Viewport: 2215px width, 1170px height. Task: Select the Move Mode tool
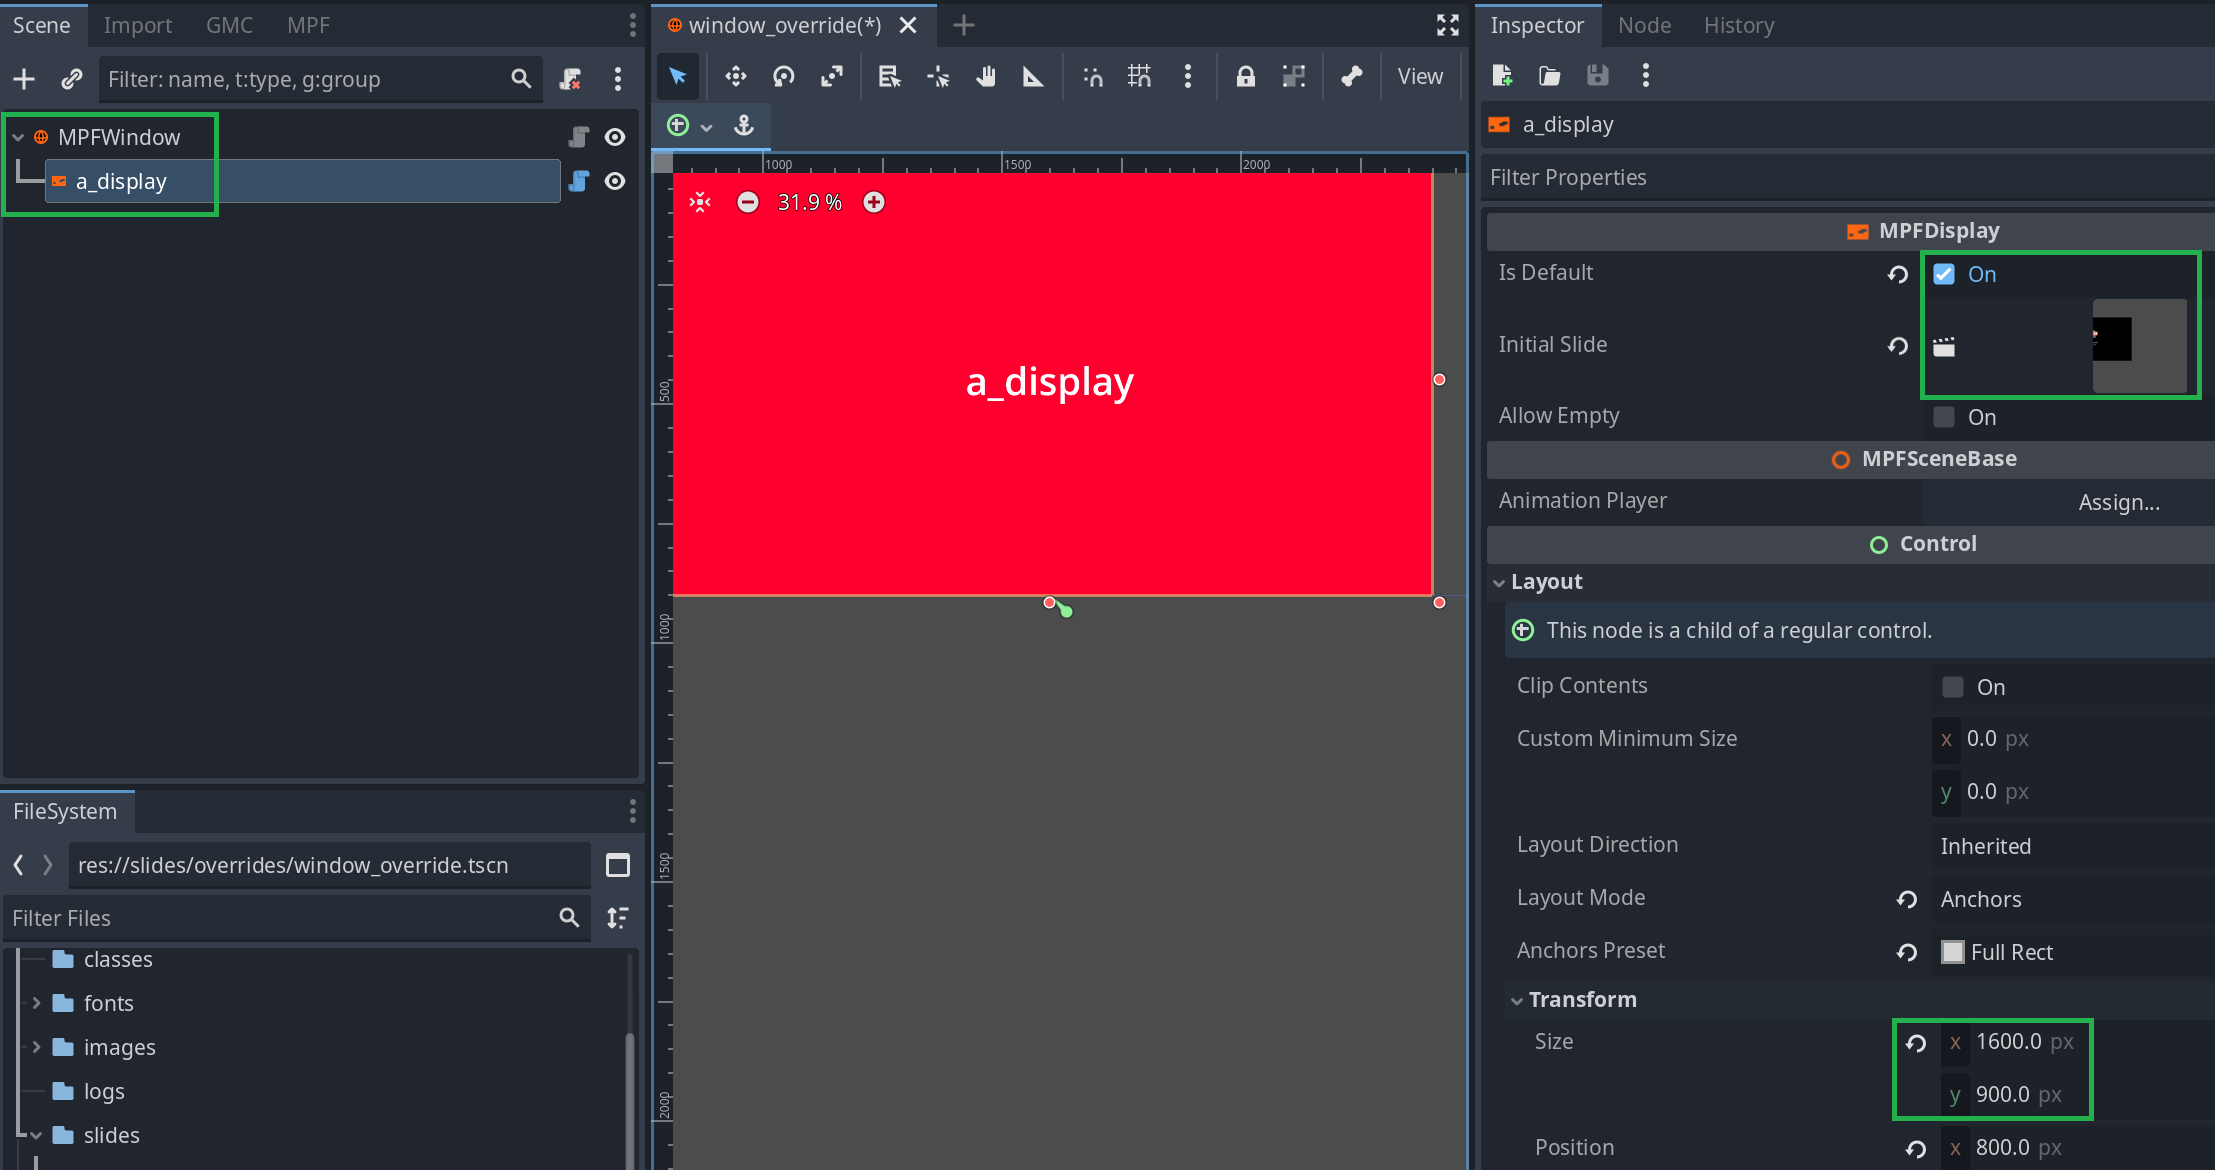(x=736, y=77)
